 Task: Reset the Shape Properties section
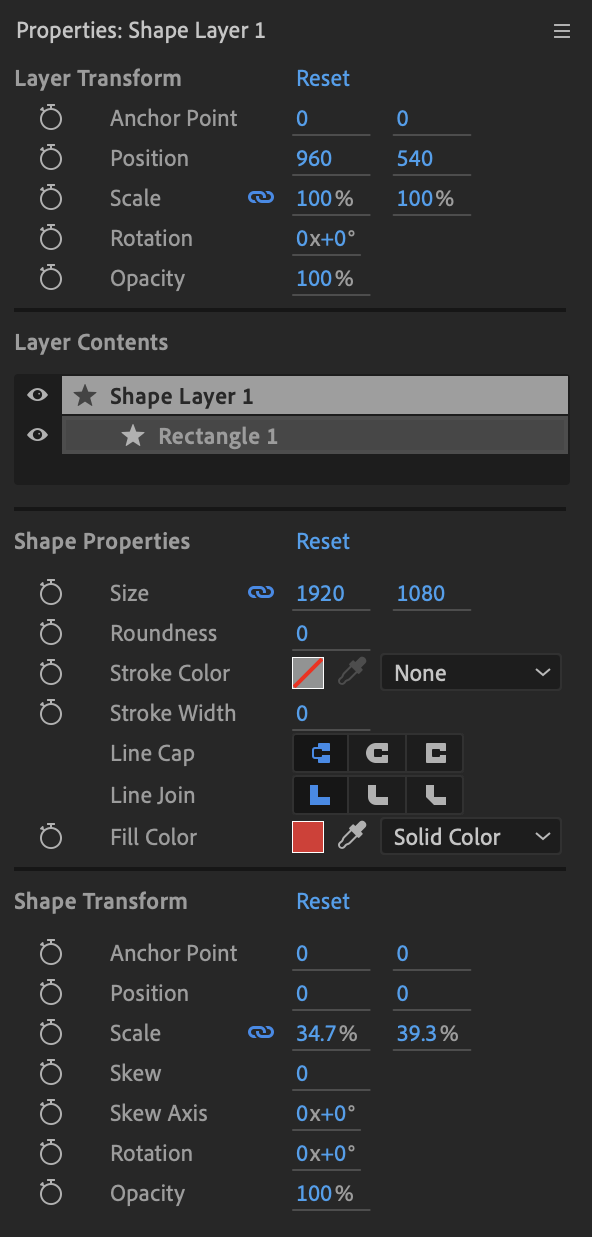pyautogui.click(x=323, y=541)
